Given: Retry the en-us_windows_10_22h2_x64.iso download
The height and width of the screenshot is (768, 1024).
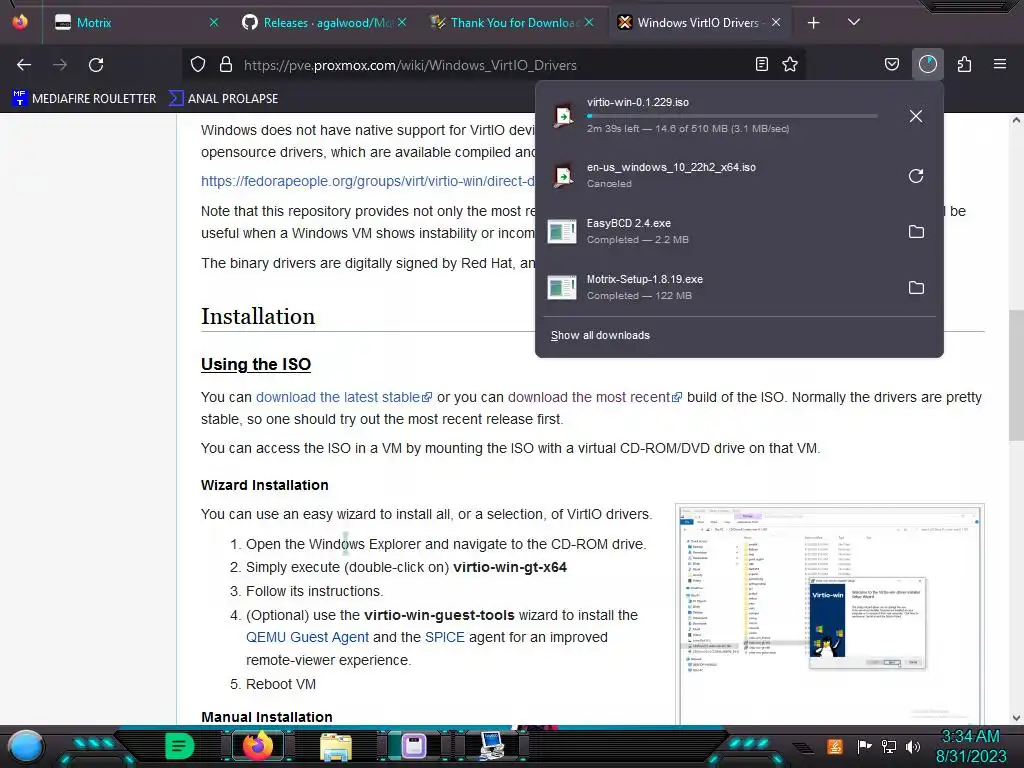Looking at the screenshot, I should (916, 176).
